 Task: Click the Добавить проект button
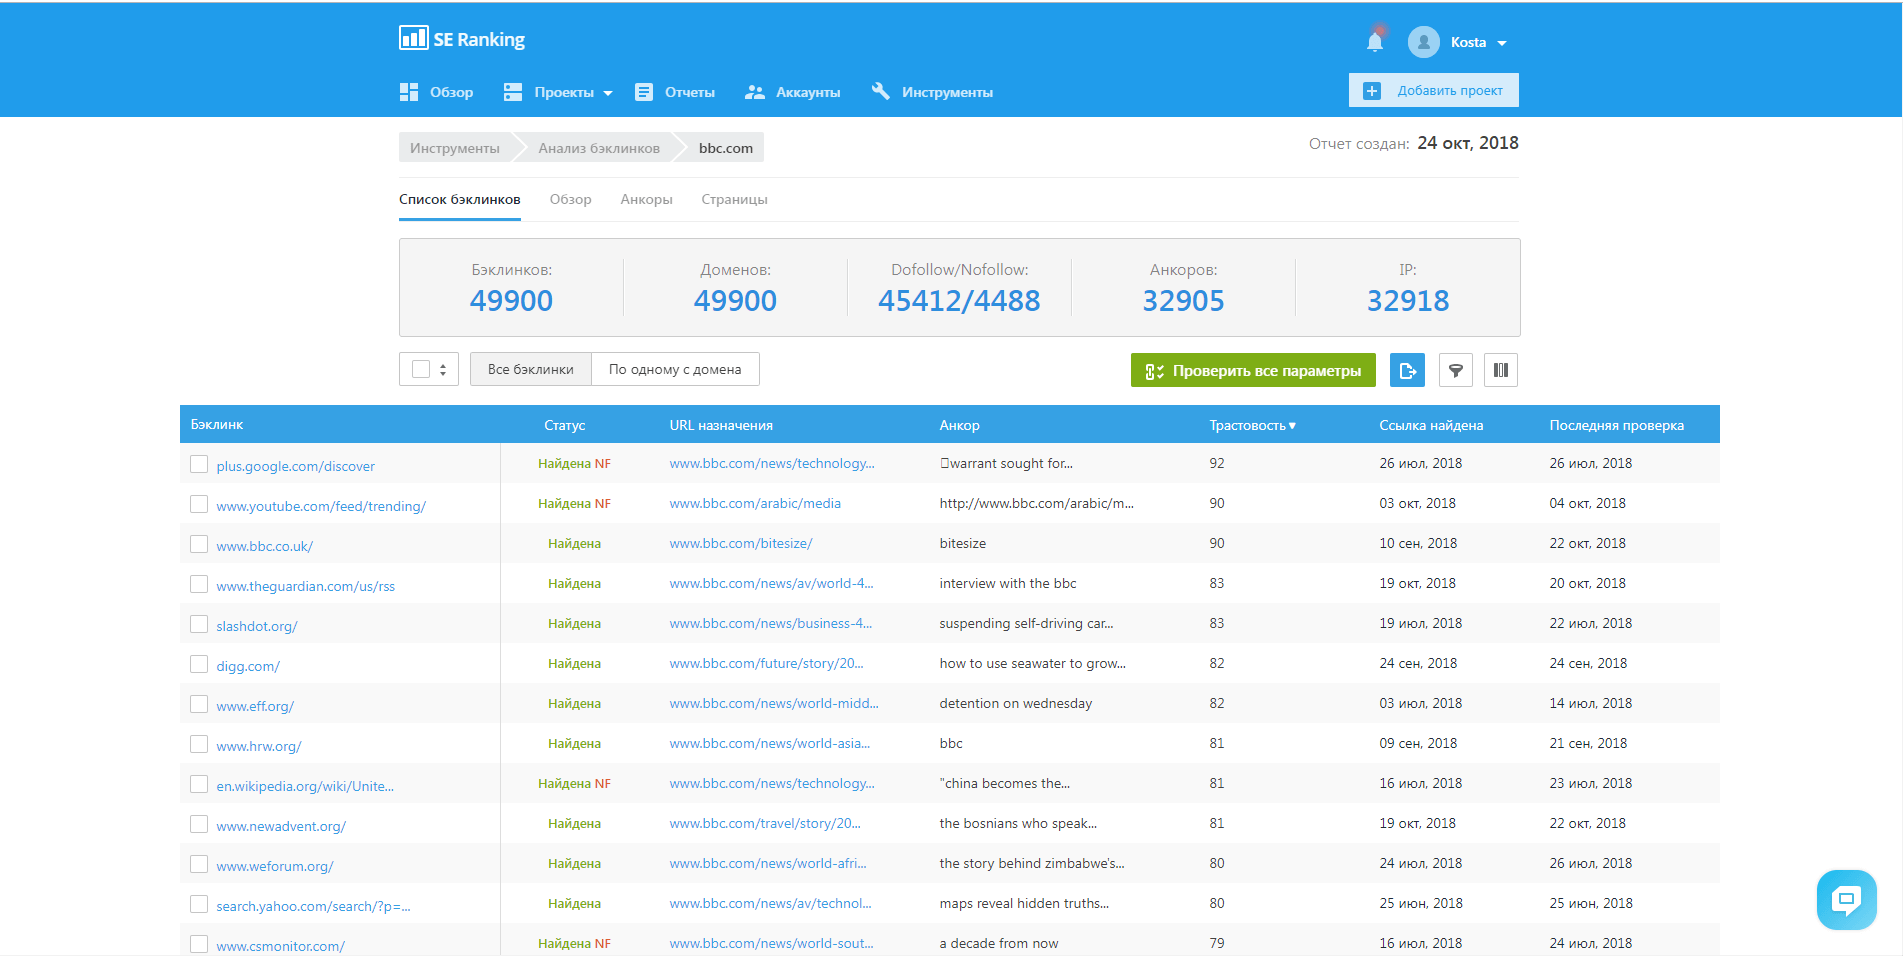pyautogui.click(x=1433, y=90)
